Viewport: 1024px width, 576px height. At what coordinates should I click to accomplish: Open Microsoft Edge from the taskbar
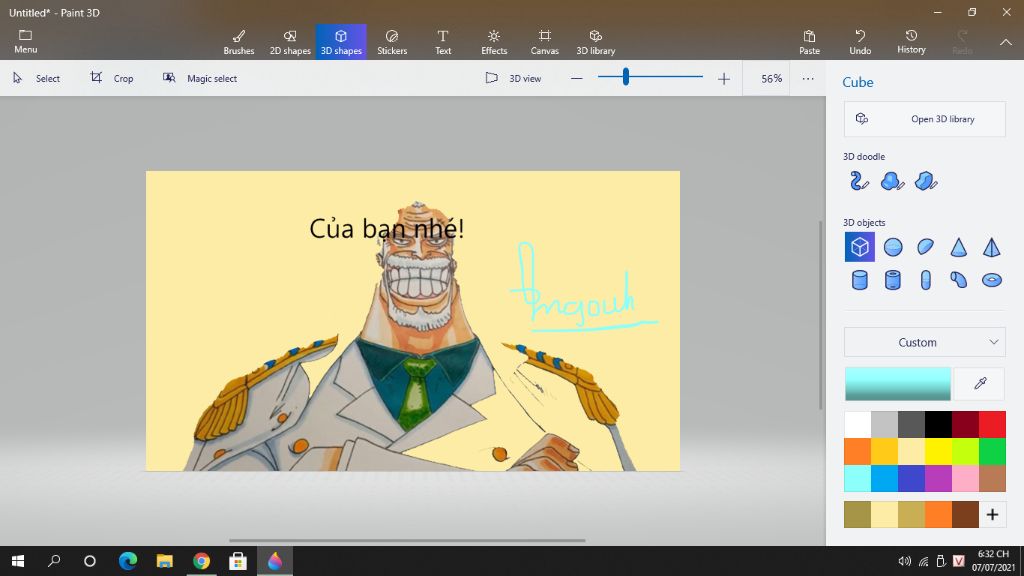click(x=128, y=561)
